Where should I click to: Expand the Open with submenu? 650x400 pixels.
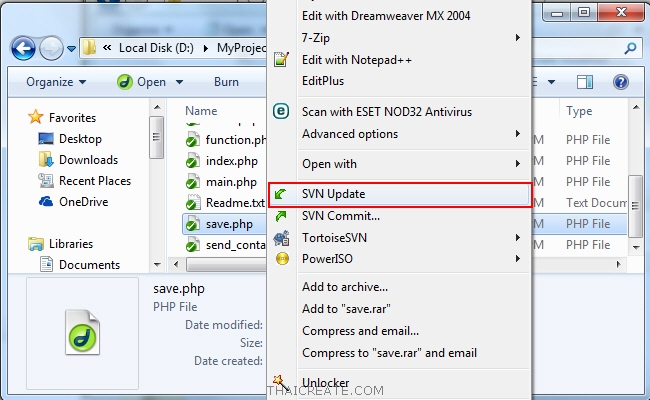click(x=518, y=164)
